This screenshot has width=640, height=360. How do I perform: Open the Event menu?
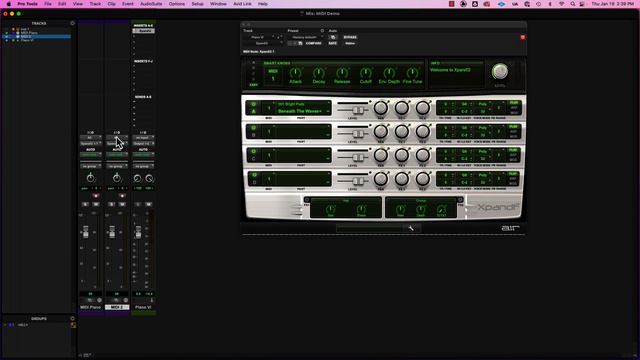[x=128, y=4]
